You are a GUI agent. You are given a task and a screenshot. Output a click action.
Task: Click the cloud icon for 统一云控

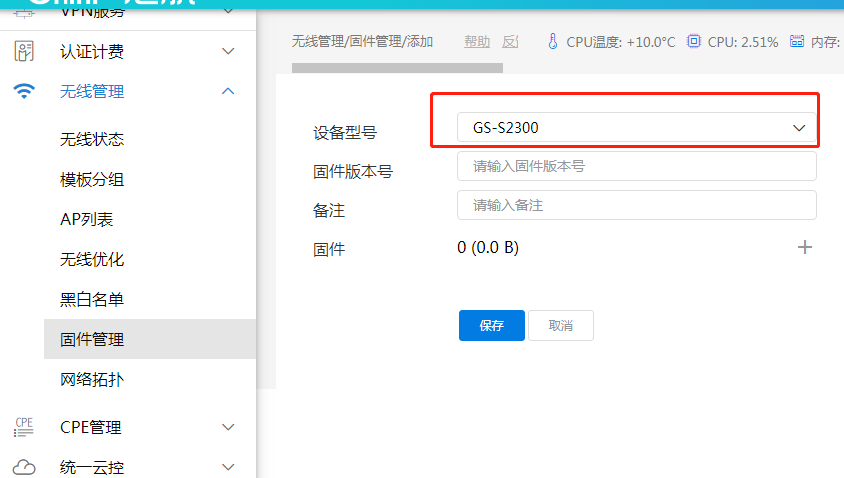click(24, 467)
